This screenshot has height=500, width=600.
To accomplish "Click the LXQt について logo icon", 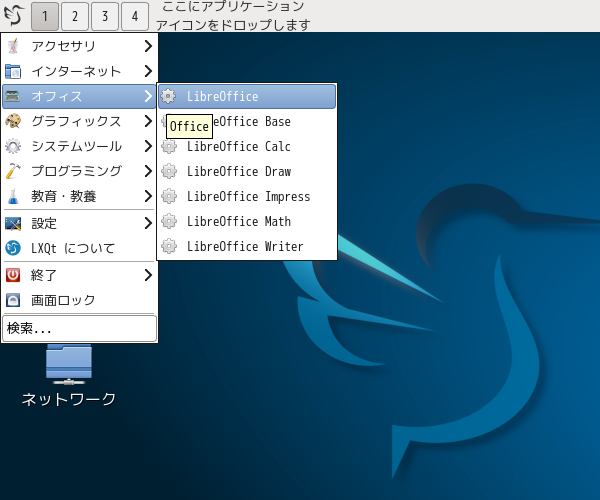I will [x=13, y=248].
